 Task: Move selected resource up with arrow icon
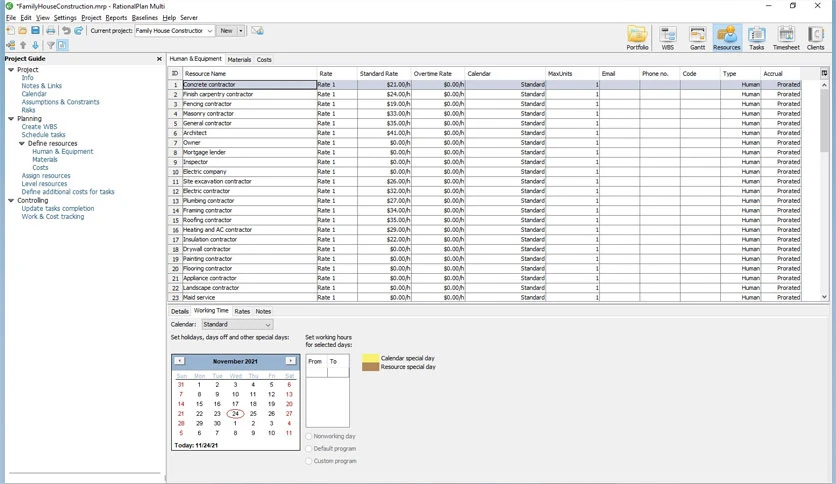click(23, 45)
